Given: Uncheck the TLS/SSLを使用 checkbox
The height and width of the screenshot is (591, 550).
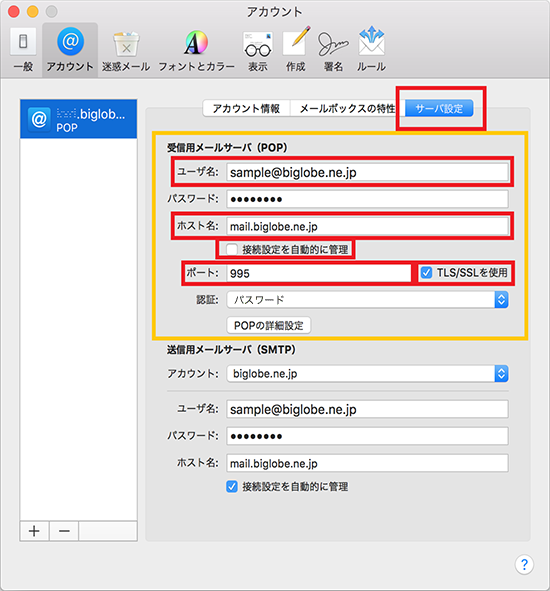Looking at the screenshot, I should 426,273.
